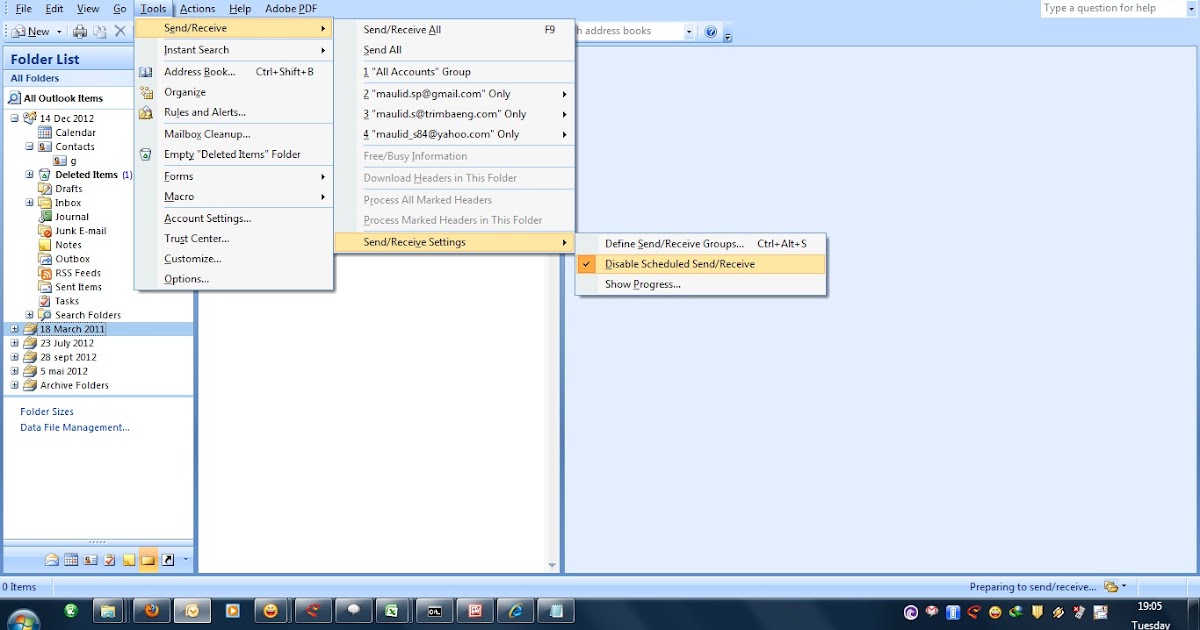Image resolution: width=1200 pixels, height=630 pixels.
Task: Collapse the Contacts folder node
Action: click(x=30, y=147)
